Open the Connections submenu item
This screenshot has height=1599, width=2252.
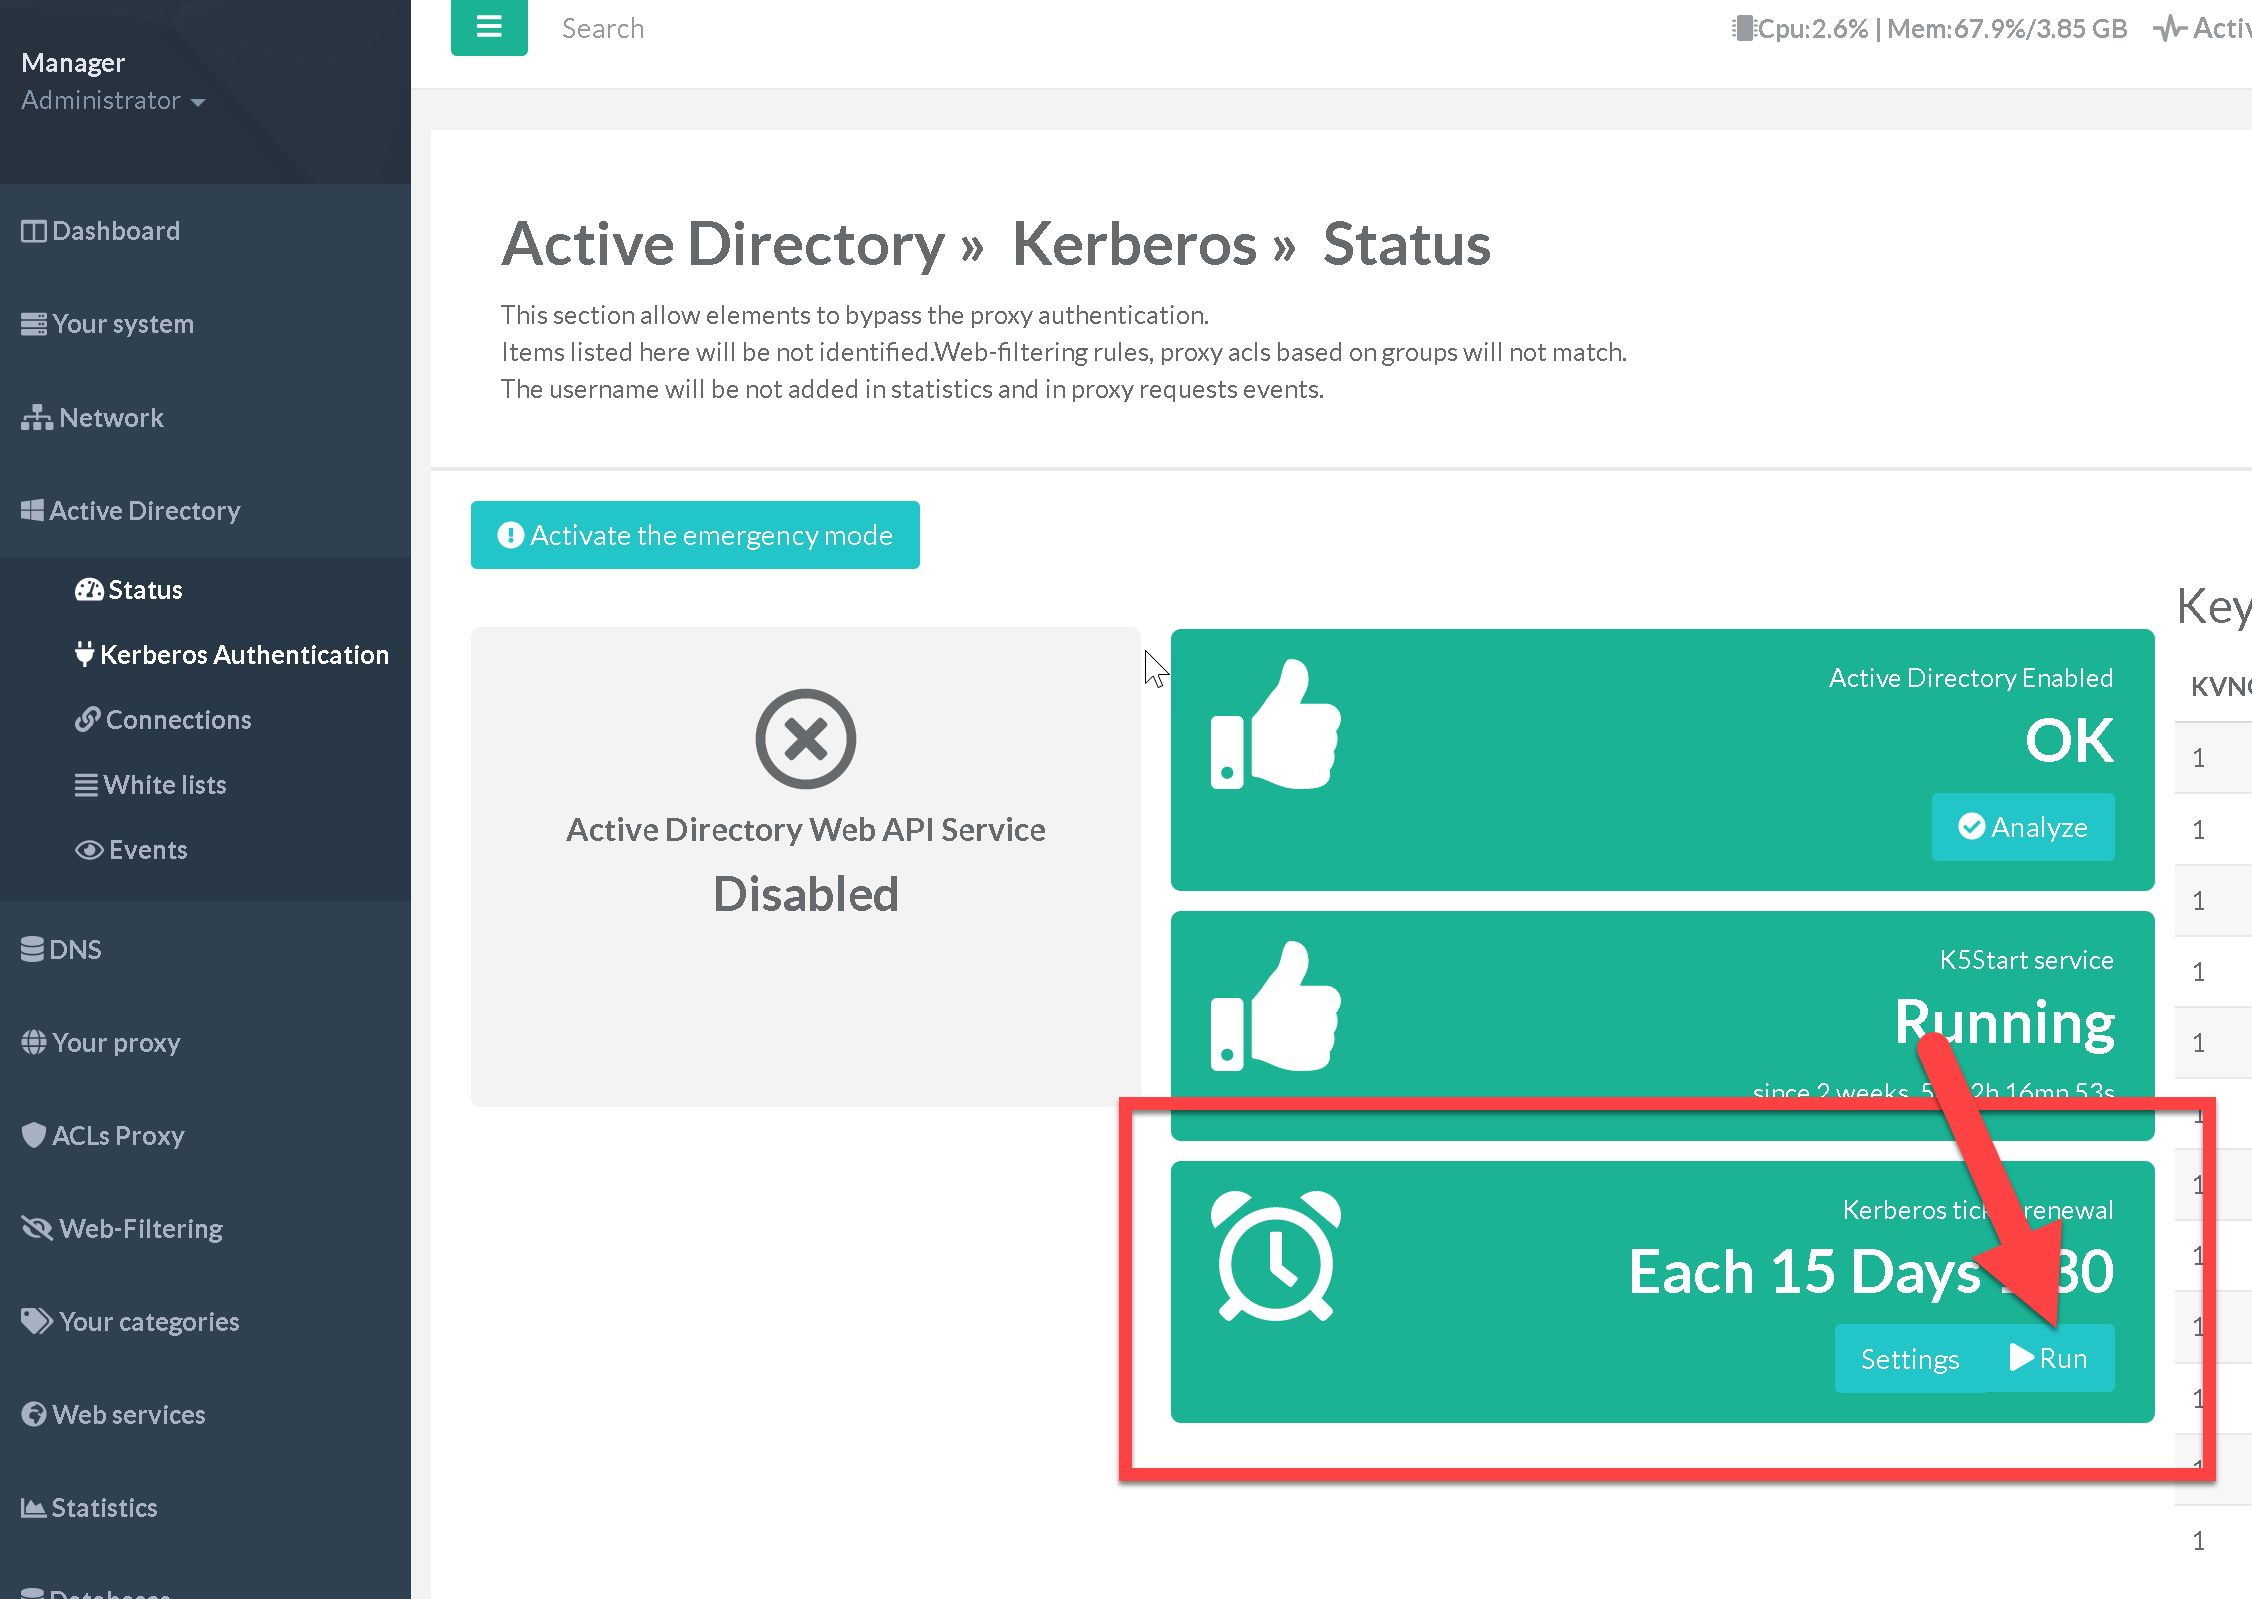178,720
